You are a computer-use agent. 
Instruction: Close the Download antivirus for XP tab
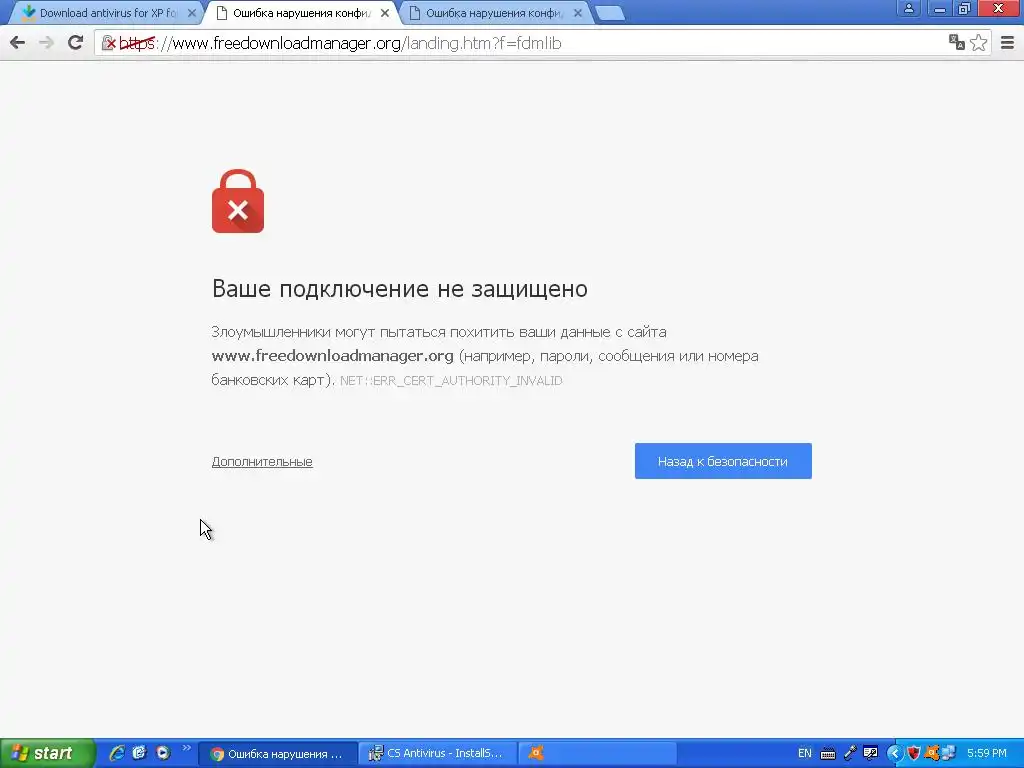tap(192, 13)
